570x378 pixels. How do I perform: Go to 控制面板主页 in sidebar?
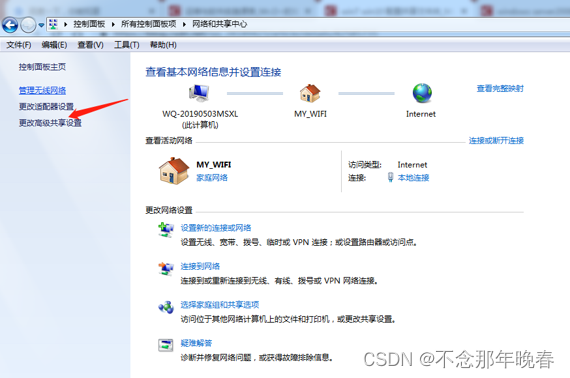pyautogui.click(x=42, y=67)
